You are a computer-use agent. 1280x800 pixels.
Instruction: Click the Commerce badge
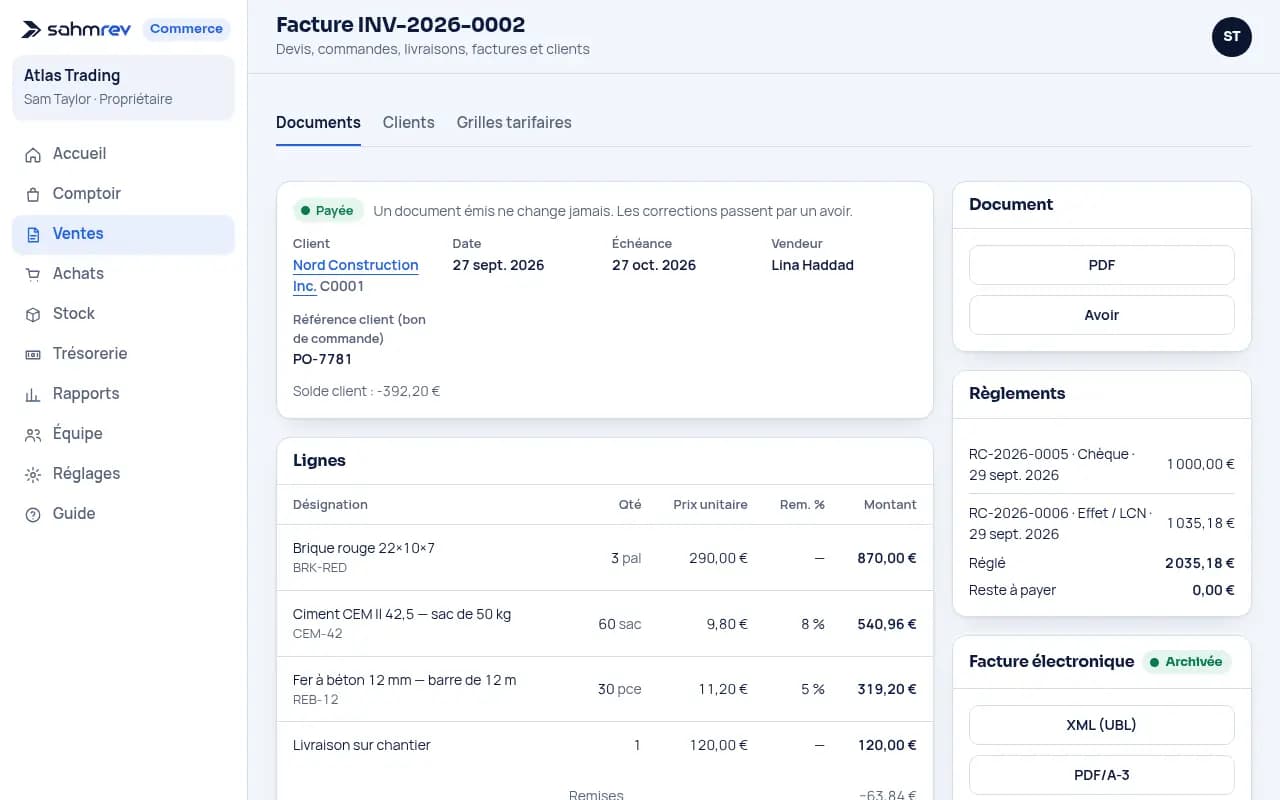(186, 29)
